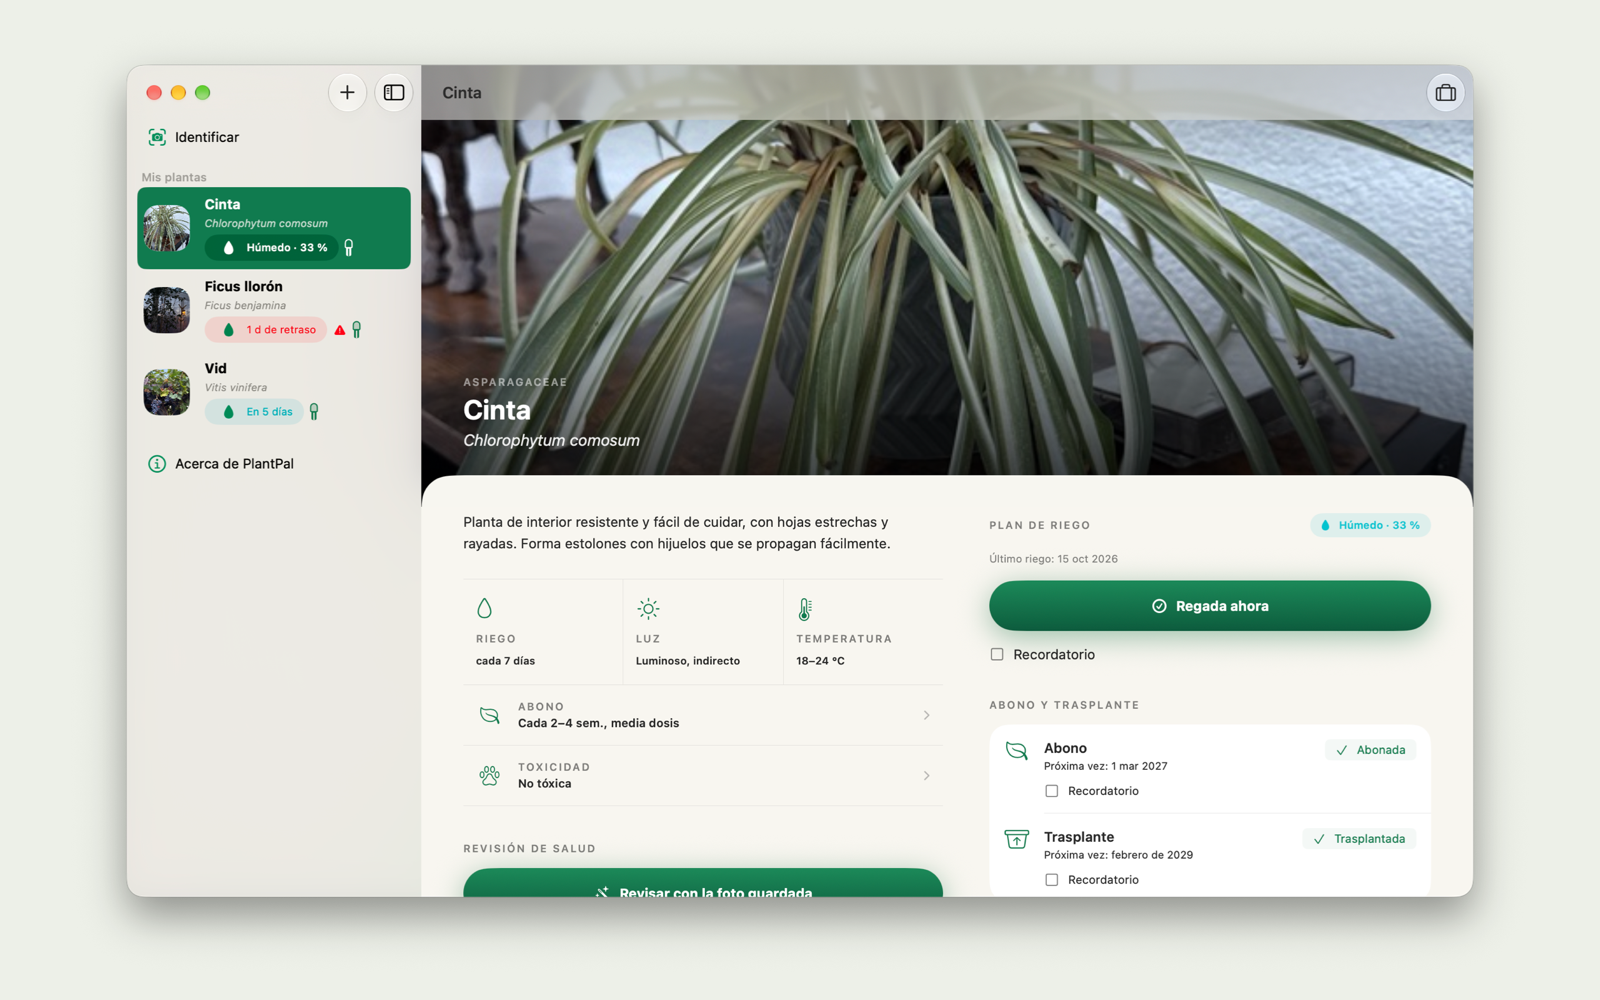
Task: Click the En 5 días badge on Vid
Action: click(x=254, y=412)
